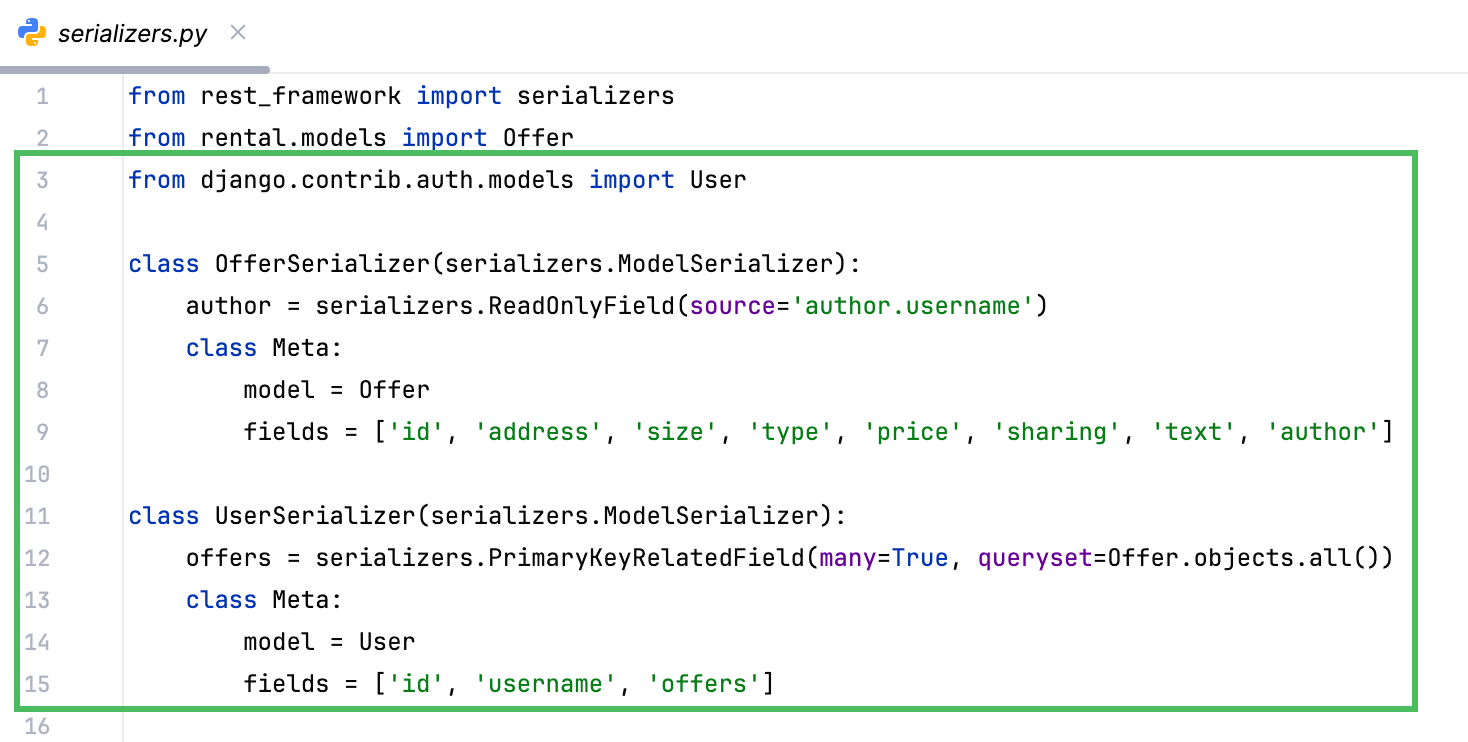This screenshot has width=1468, height=742.
Task: Click the model = User assignment on line 14
Action: tap(330, 641)
